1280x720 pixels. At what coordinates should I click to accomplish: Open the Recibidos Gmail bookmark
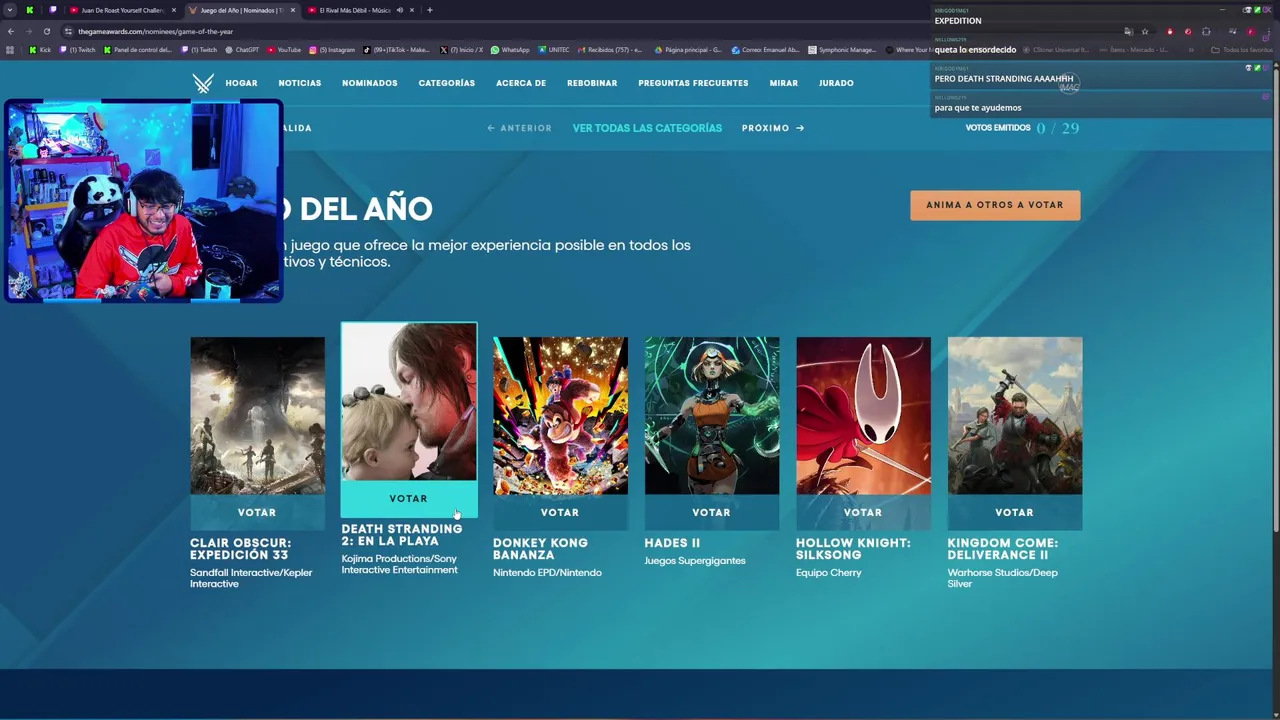pyautogui.click(x=610, y=50)
